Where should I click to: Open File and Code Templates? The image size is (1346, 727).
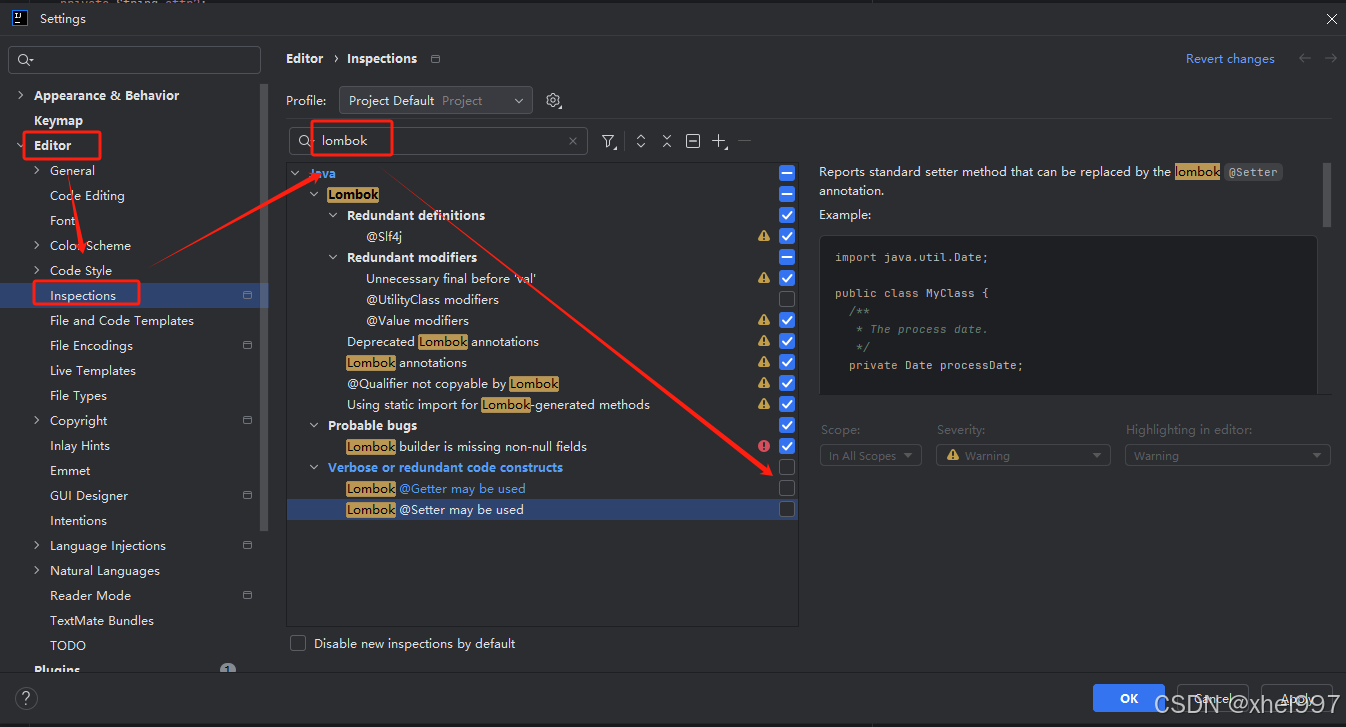(122, 320)
